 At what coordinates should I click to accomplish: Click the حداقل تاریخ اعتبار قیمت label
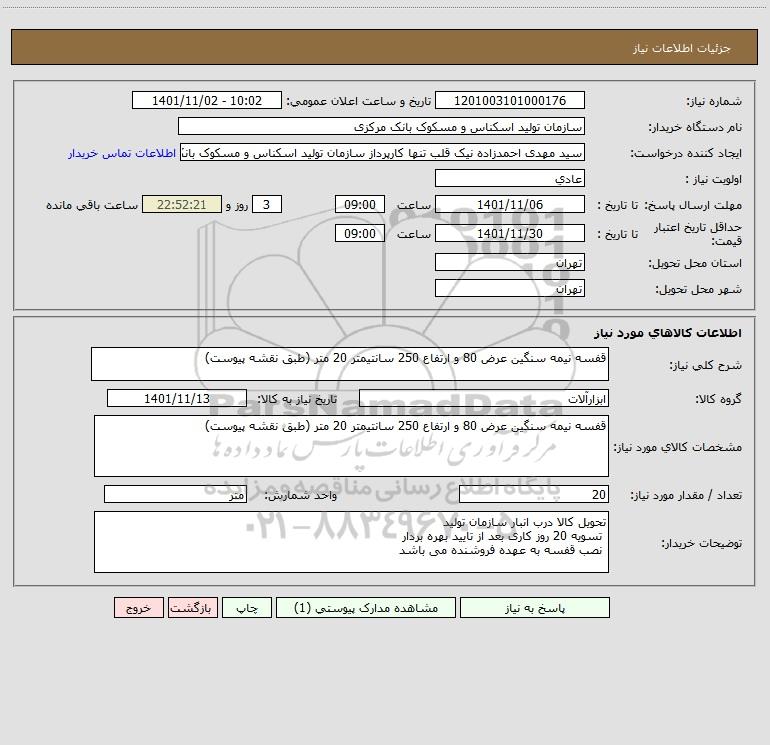(698, 234)
